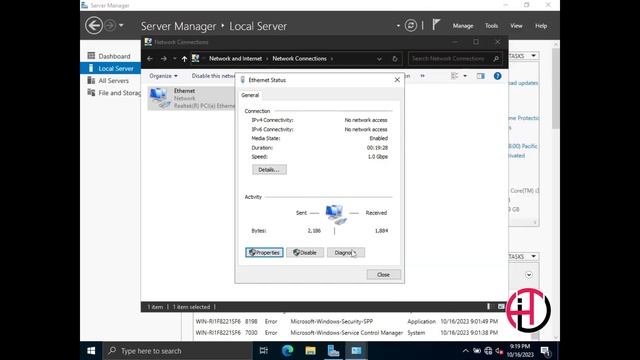The height and width of the screenshot is (360, 640).
Task: Go up one level in Network Connections
Action: click(184, 59)
